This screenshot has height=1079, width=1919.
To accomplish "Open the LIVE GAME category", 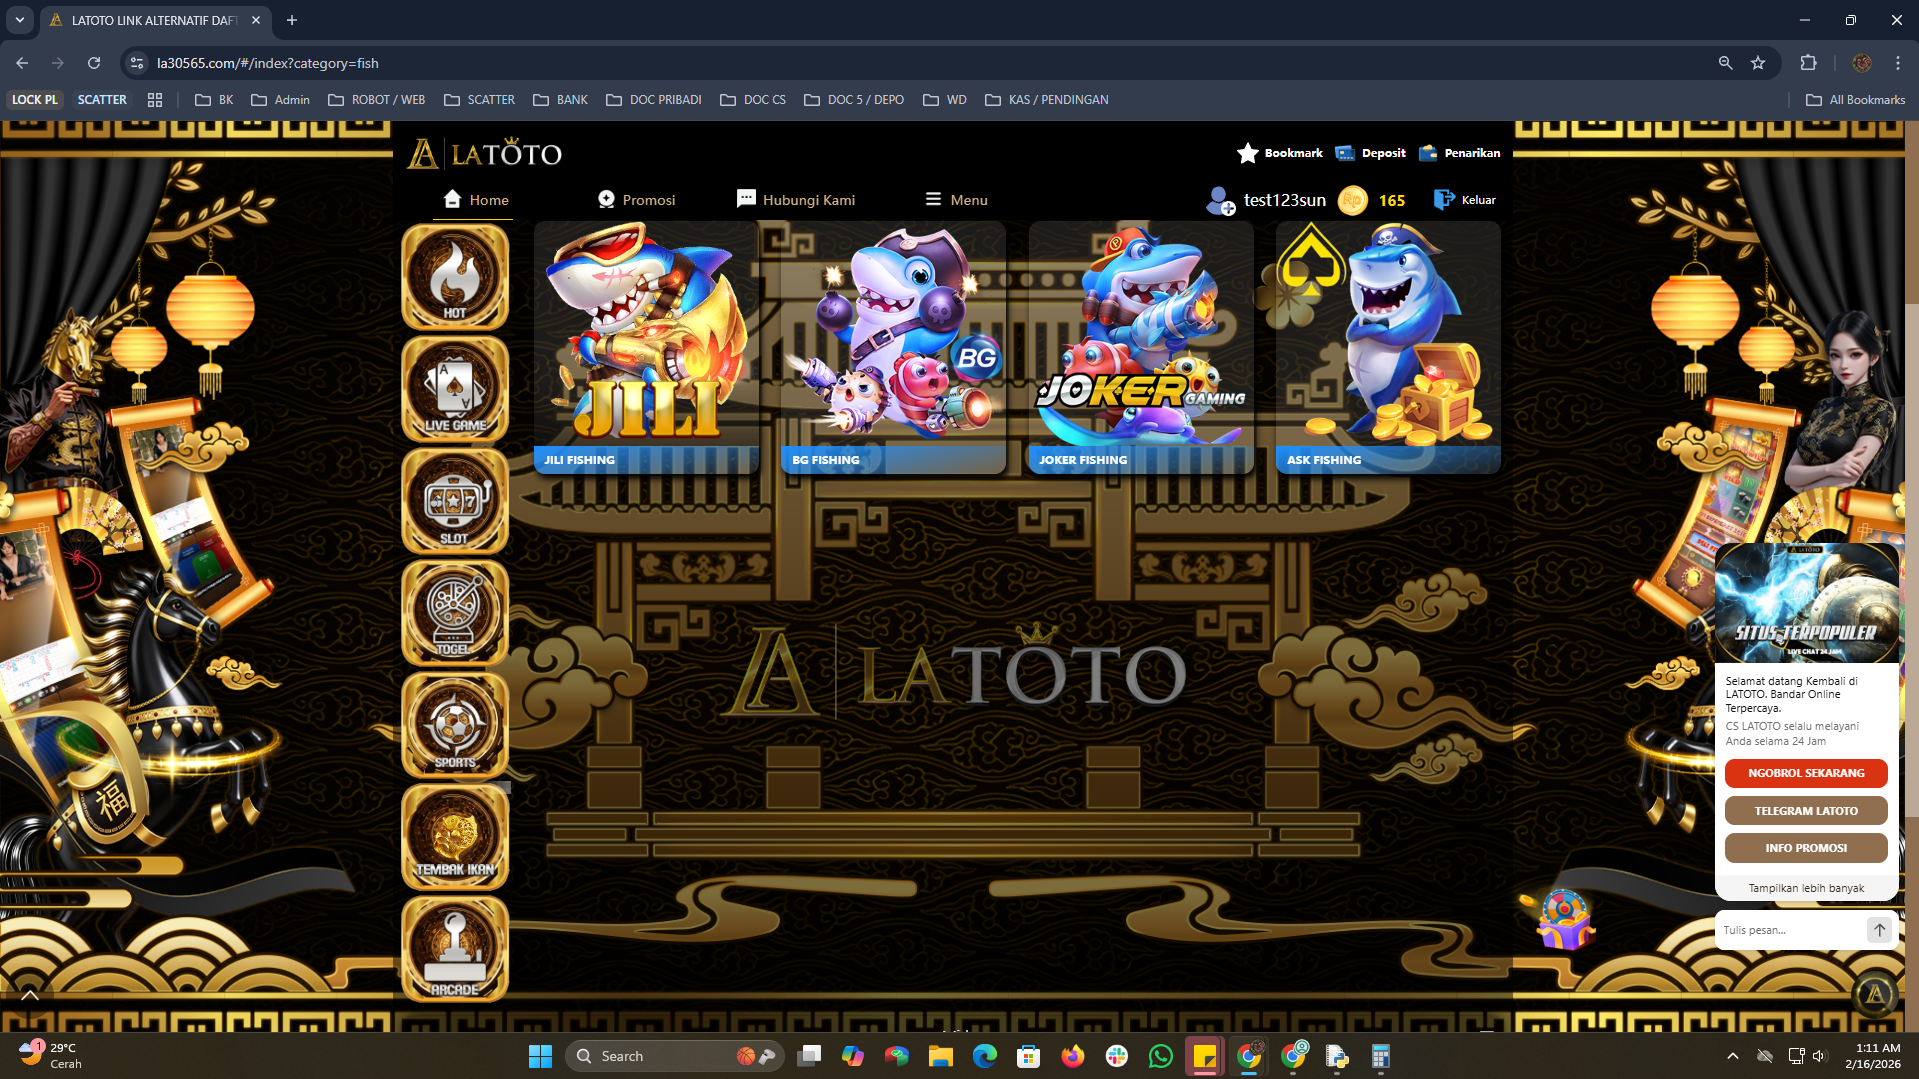I will click(455, 389).
